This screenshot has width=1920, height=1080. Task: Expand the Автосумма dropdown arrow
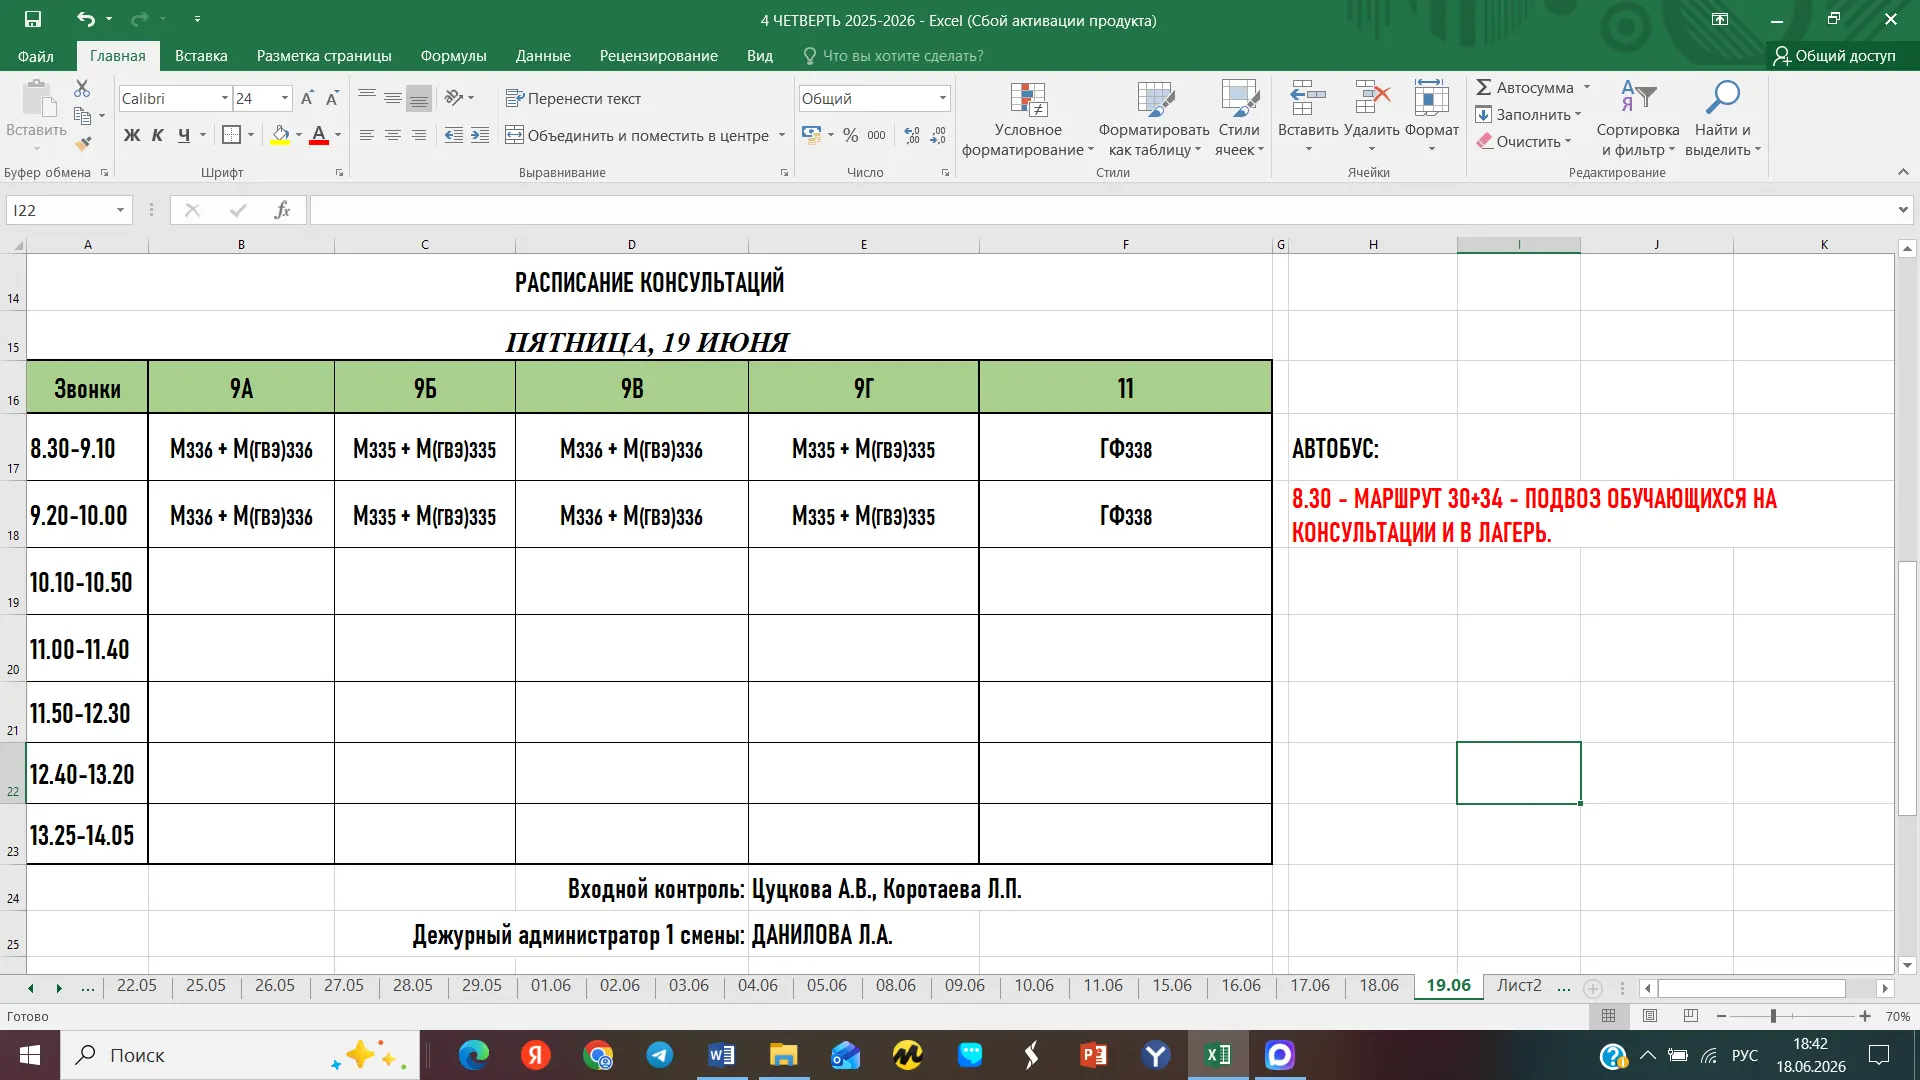[x=1587, y=87]
